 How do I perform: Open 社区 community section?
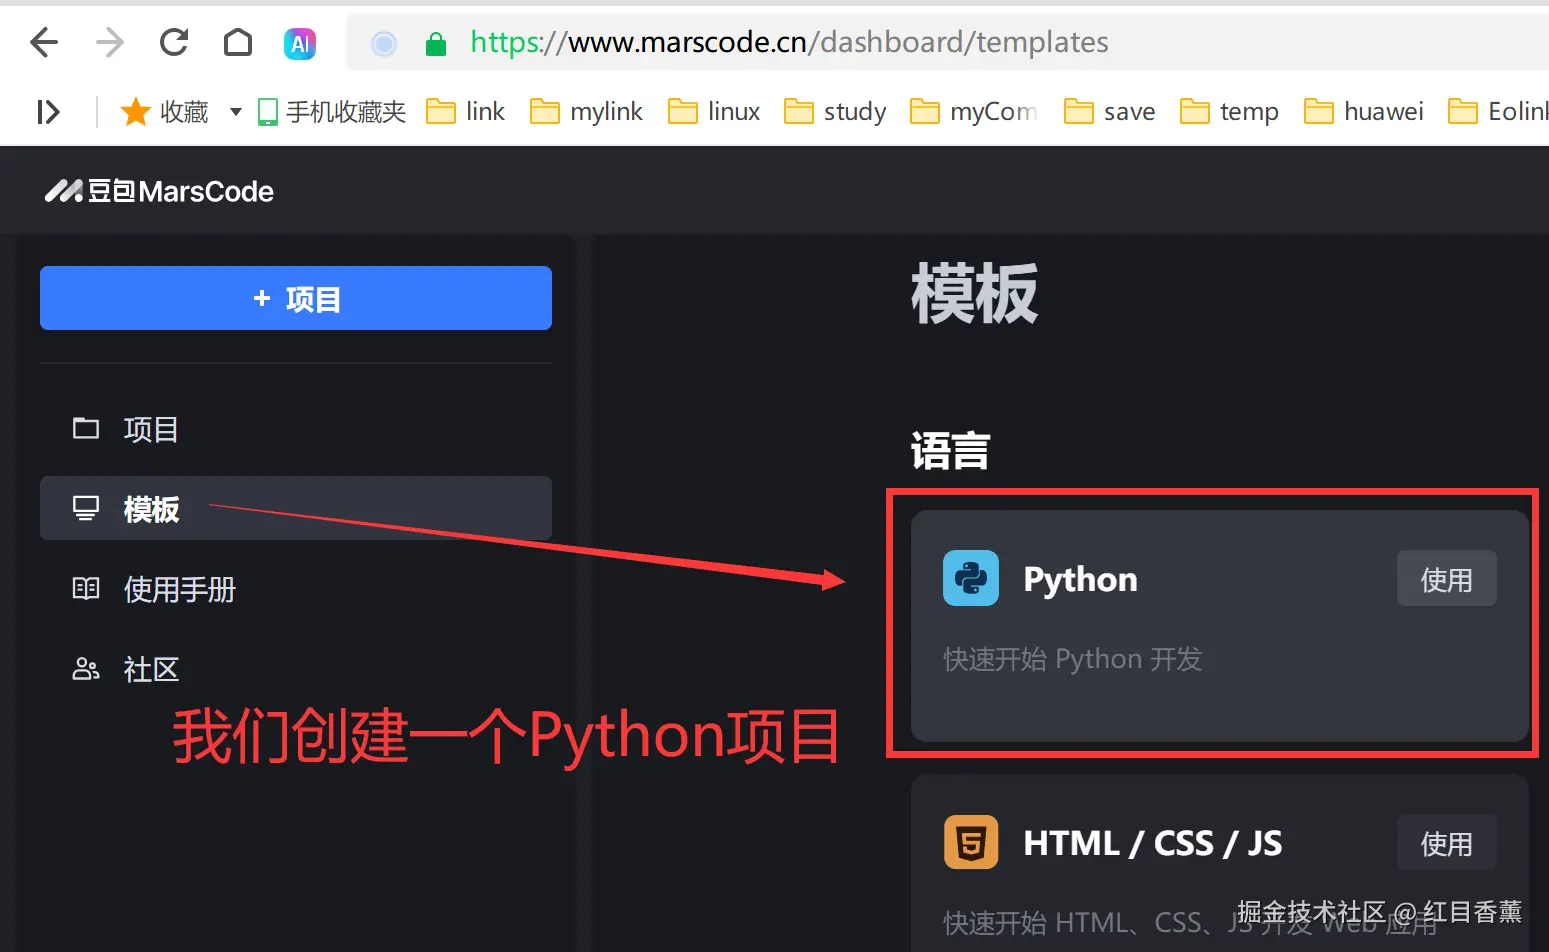pyautogui.click(x=296, y=669)
